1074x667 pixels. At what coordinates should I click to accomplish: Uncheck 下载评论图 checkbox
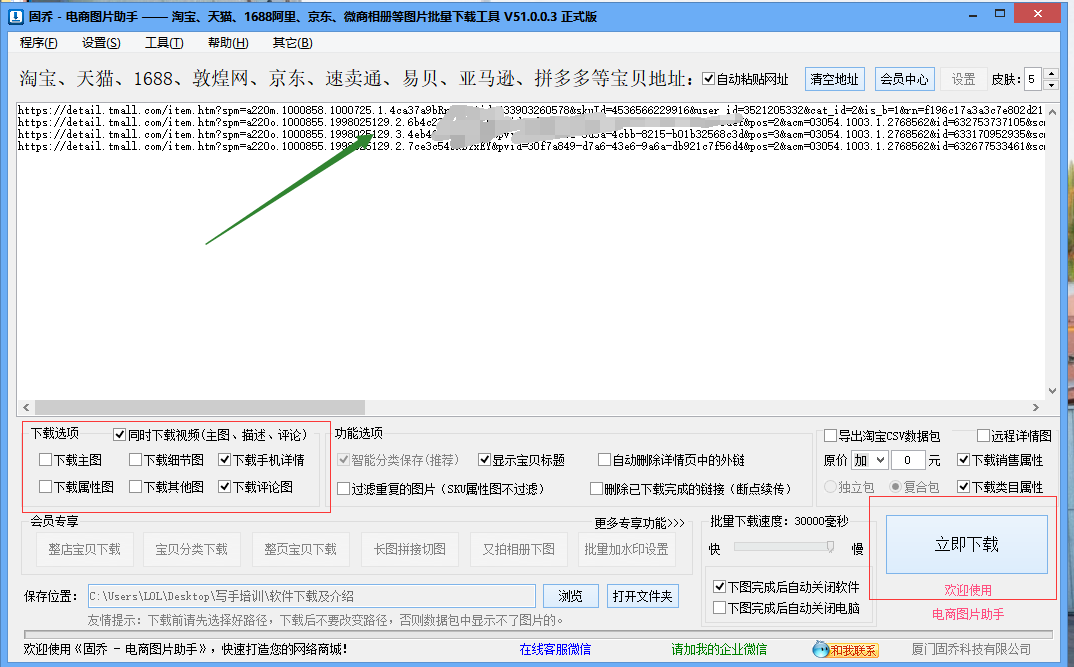224,486
